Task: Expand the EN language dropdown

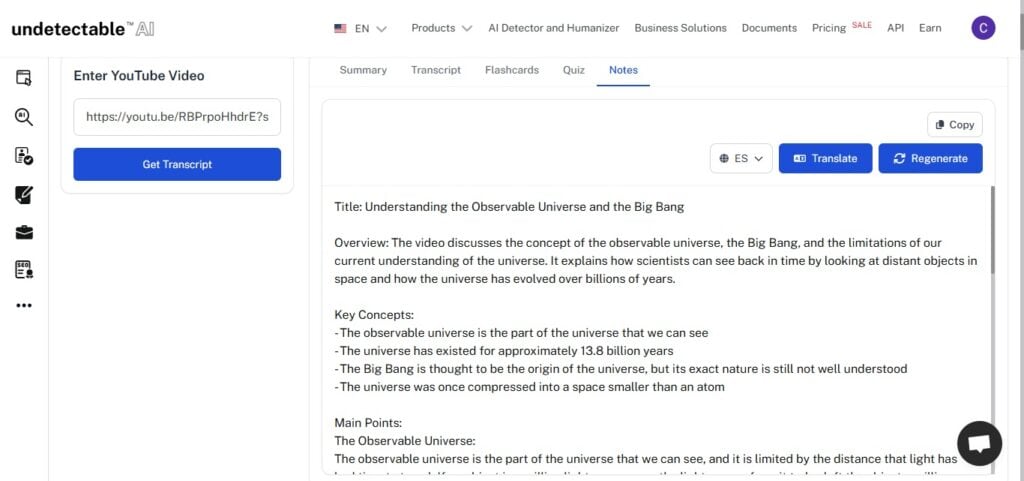Action: coord(371,29)
